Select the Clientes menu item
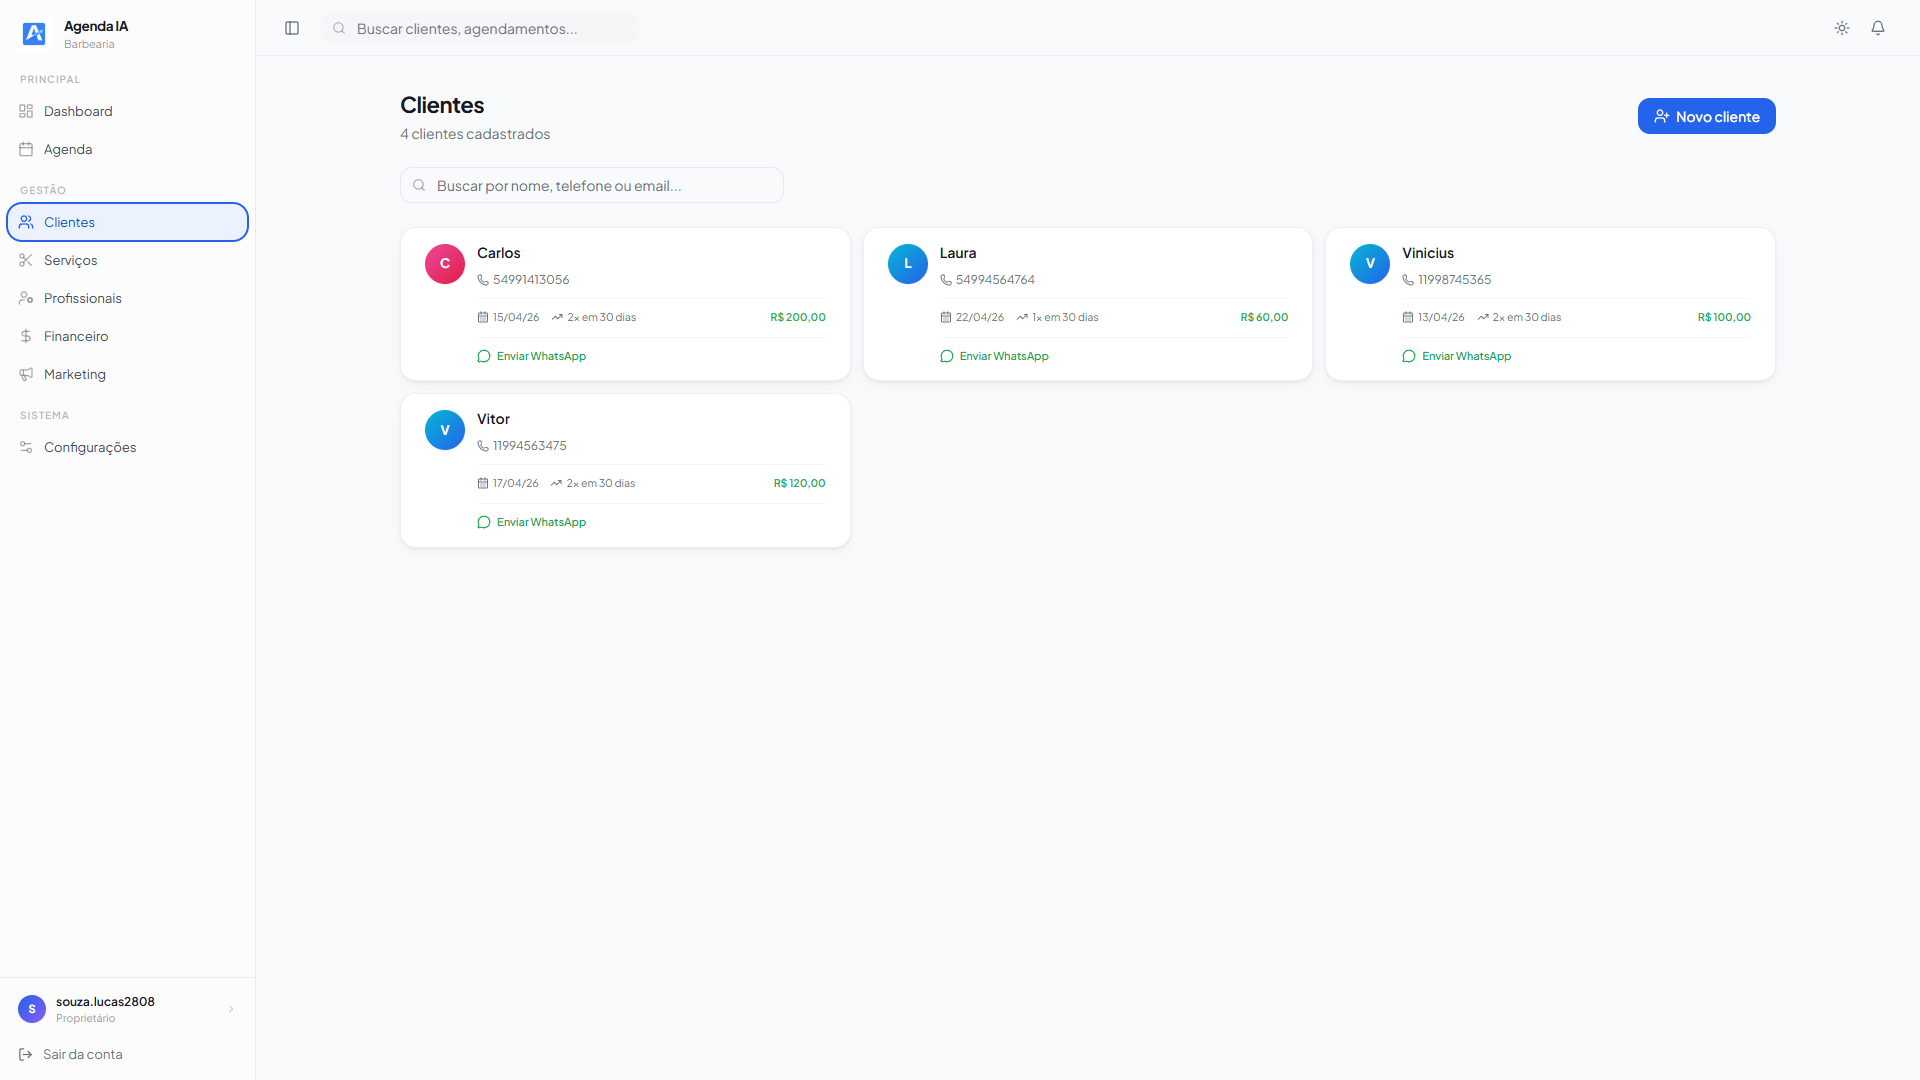 click(x=128, y=222)
